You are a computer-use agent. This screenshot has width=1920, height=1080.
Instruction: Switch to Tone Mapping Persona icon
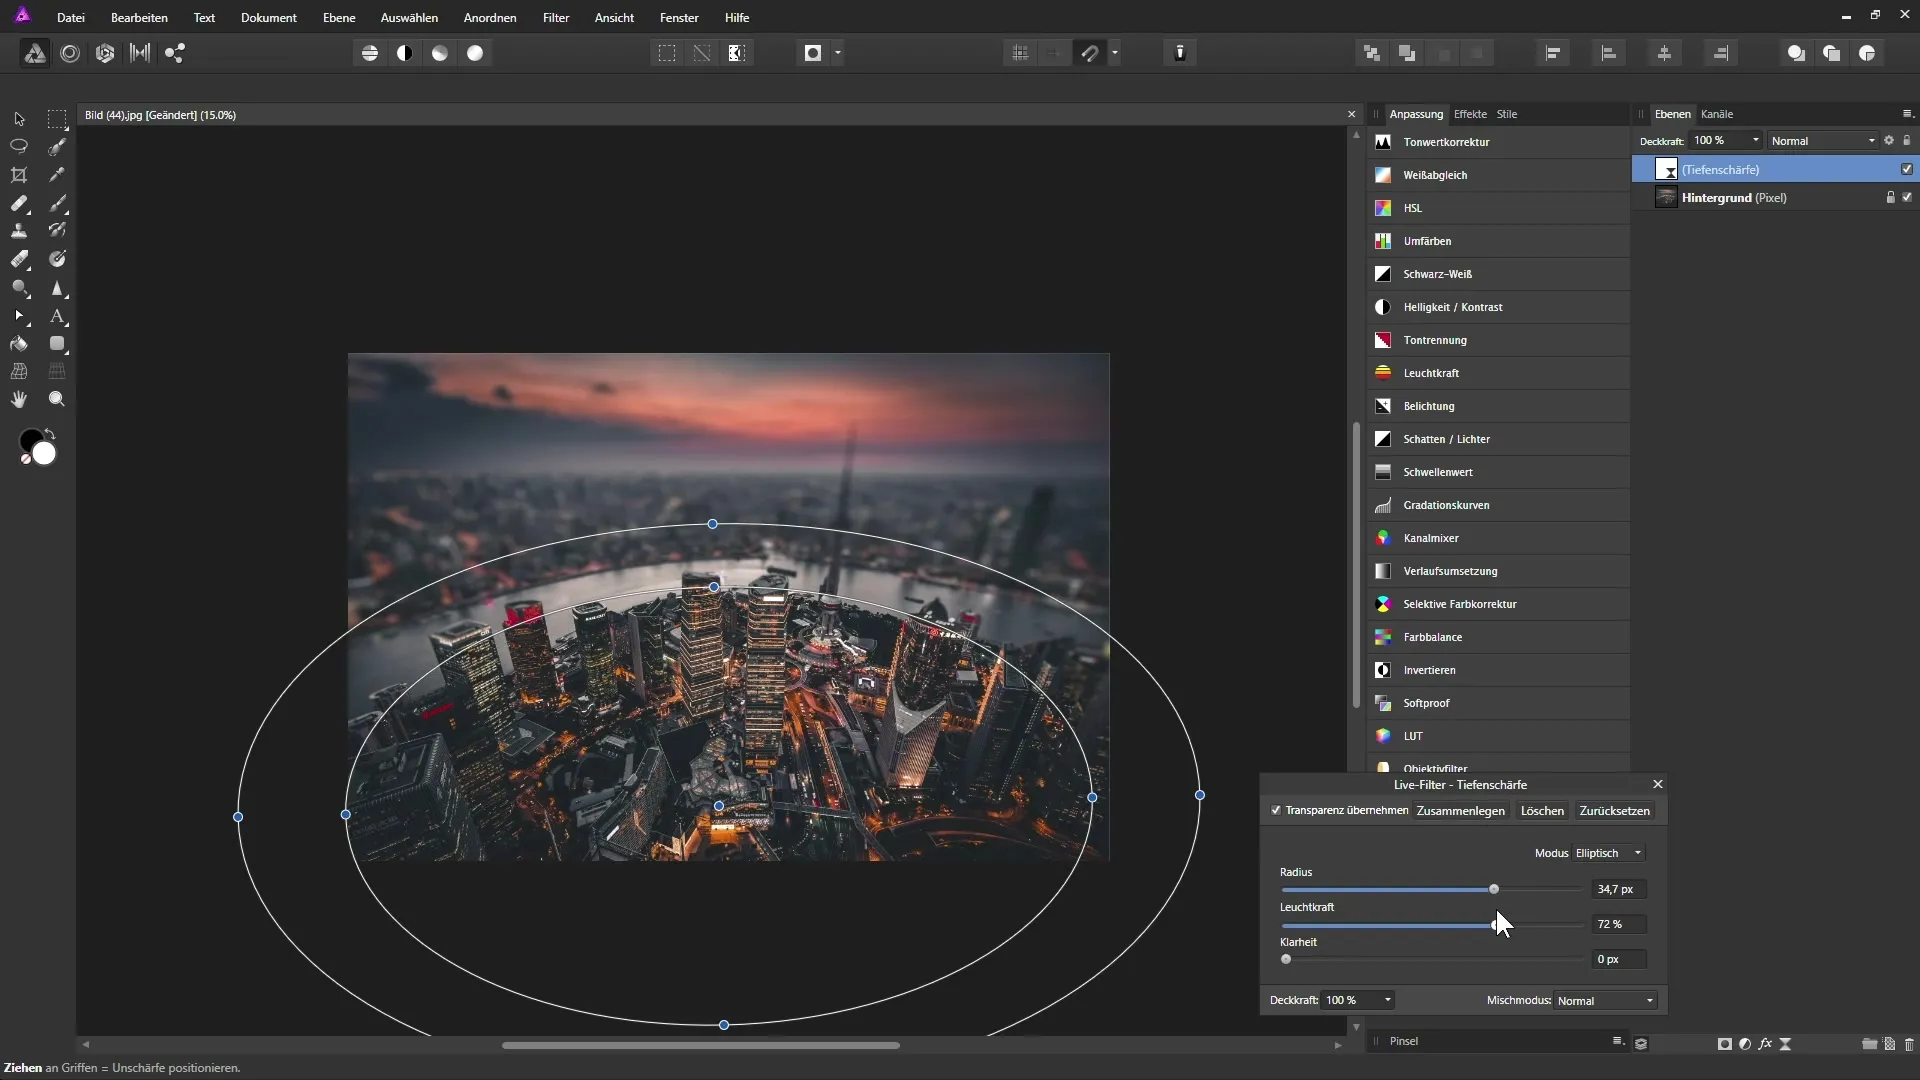[x=140, y=53]
